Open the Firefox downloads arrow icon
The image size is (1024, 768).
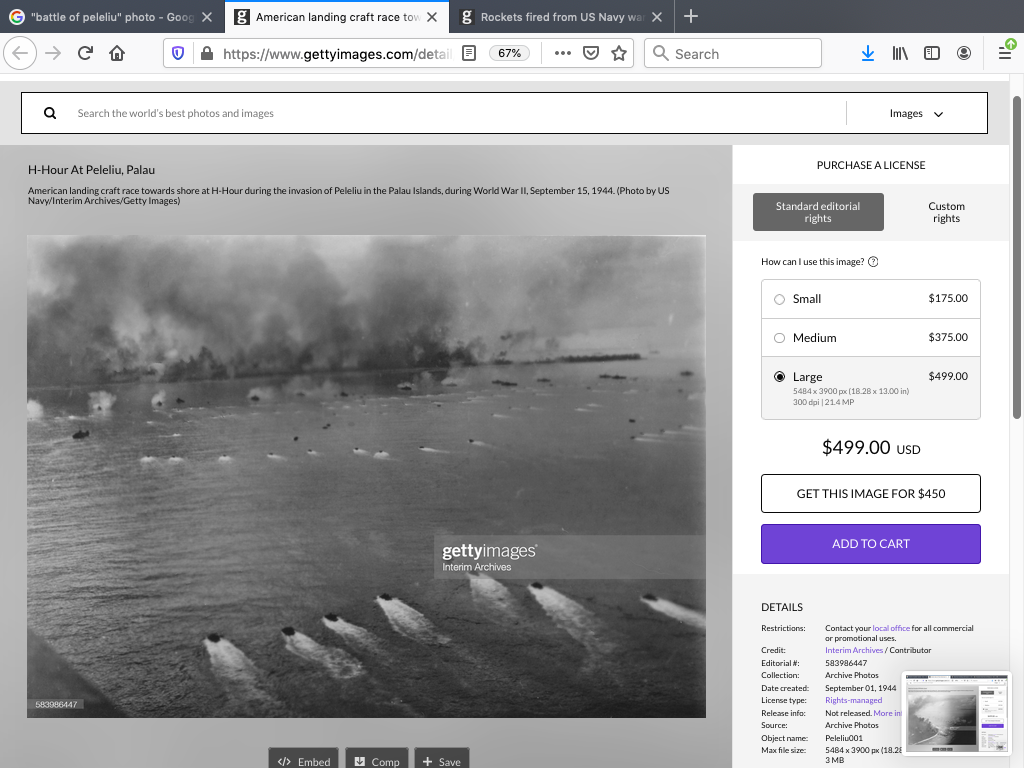point(867,54)
